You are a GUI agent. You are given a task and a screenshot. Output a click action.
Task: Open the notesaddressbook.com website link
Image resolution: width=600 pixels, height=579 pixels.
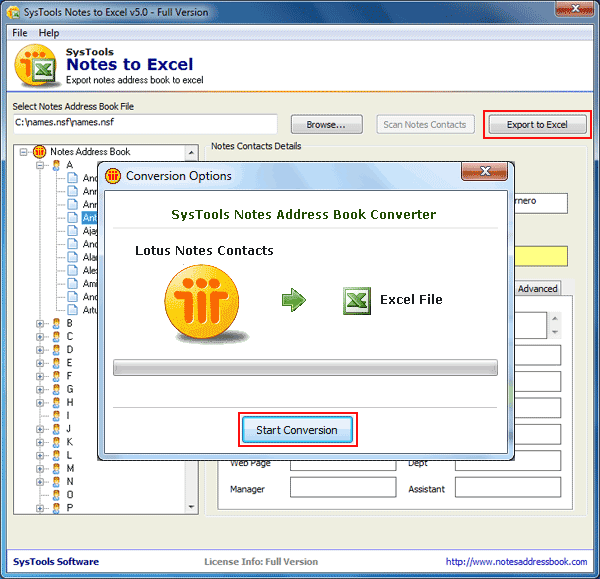(x=516, y=561)
